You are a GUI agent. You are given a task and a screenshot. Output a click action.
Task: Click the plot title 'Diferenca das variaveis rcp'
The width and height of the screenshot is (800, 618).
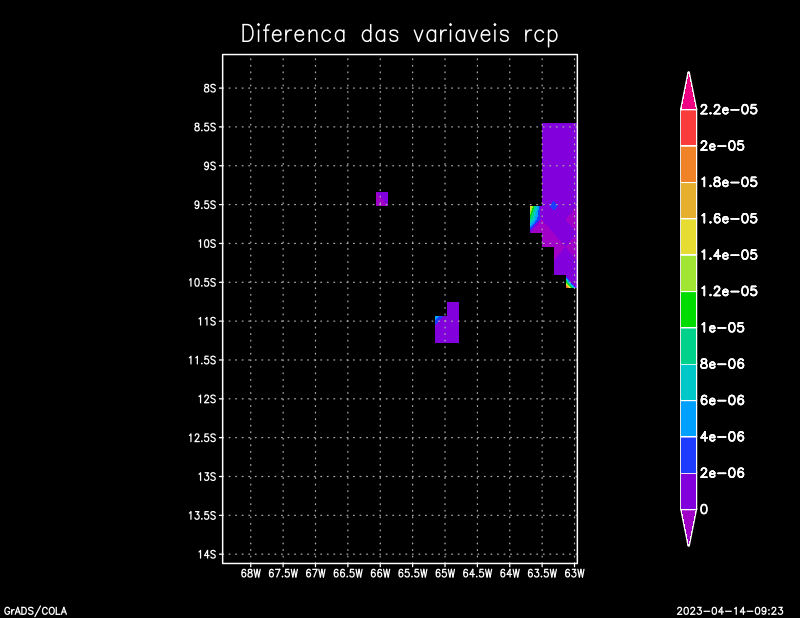pyautogui.click(x=399, y=34)
